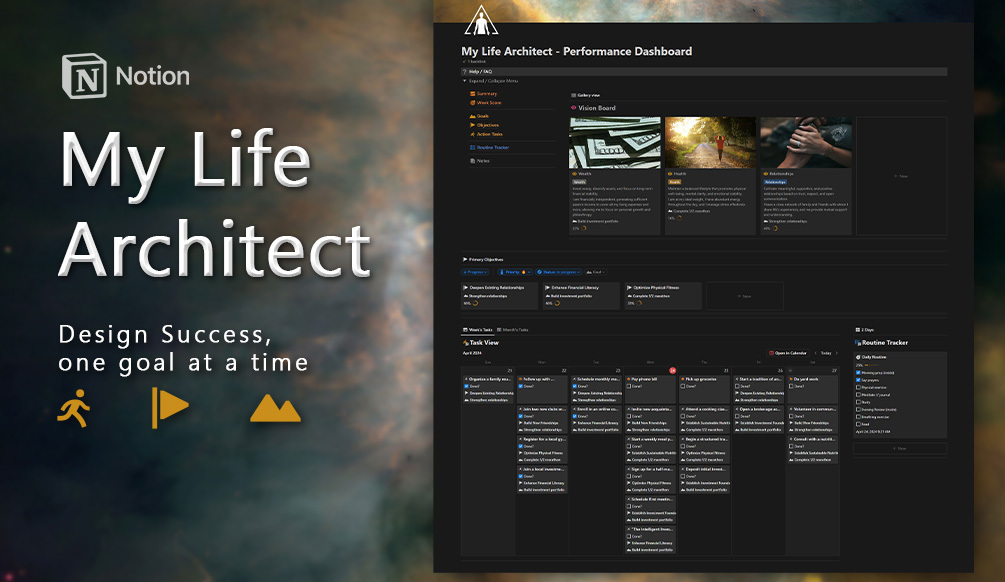The width and height of the screenshot is (1005, 582).
Task: Open the Goal filter dropdown
Action: tap(597, 272)
